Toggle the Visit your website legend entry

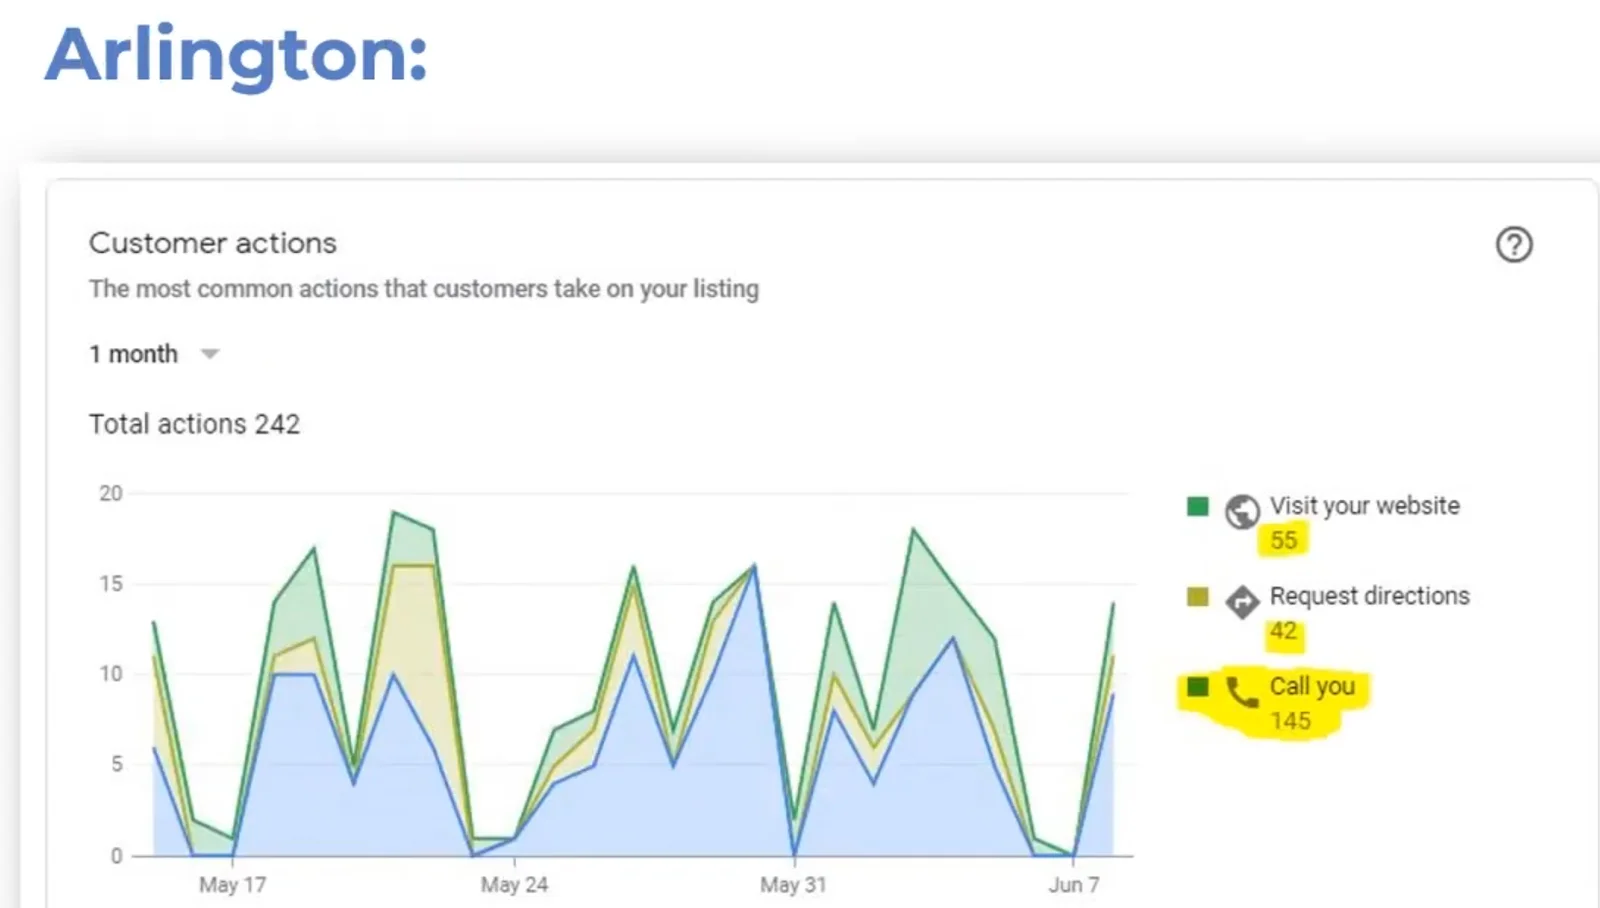pos(1363,506)
